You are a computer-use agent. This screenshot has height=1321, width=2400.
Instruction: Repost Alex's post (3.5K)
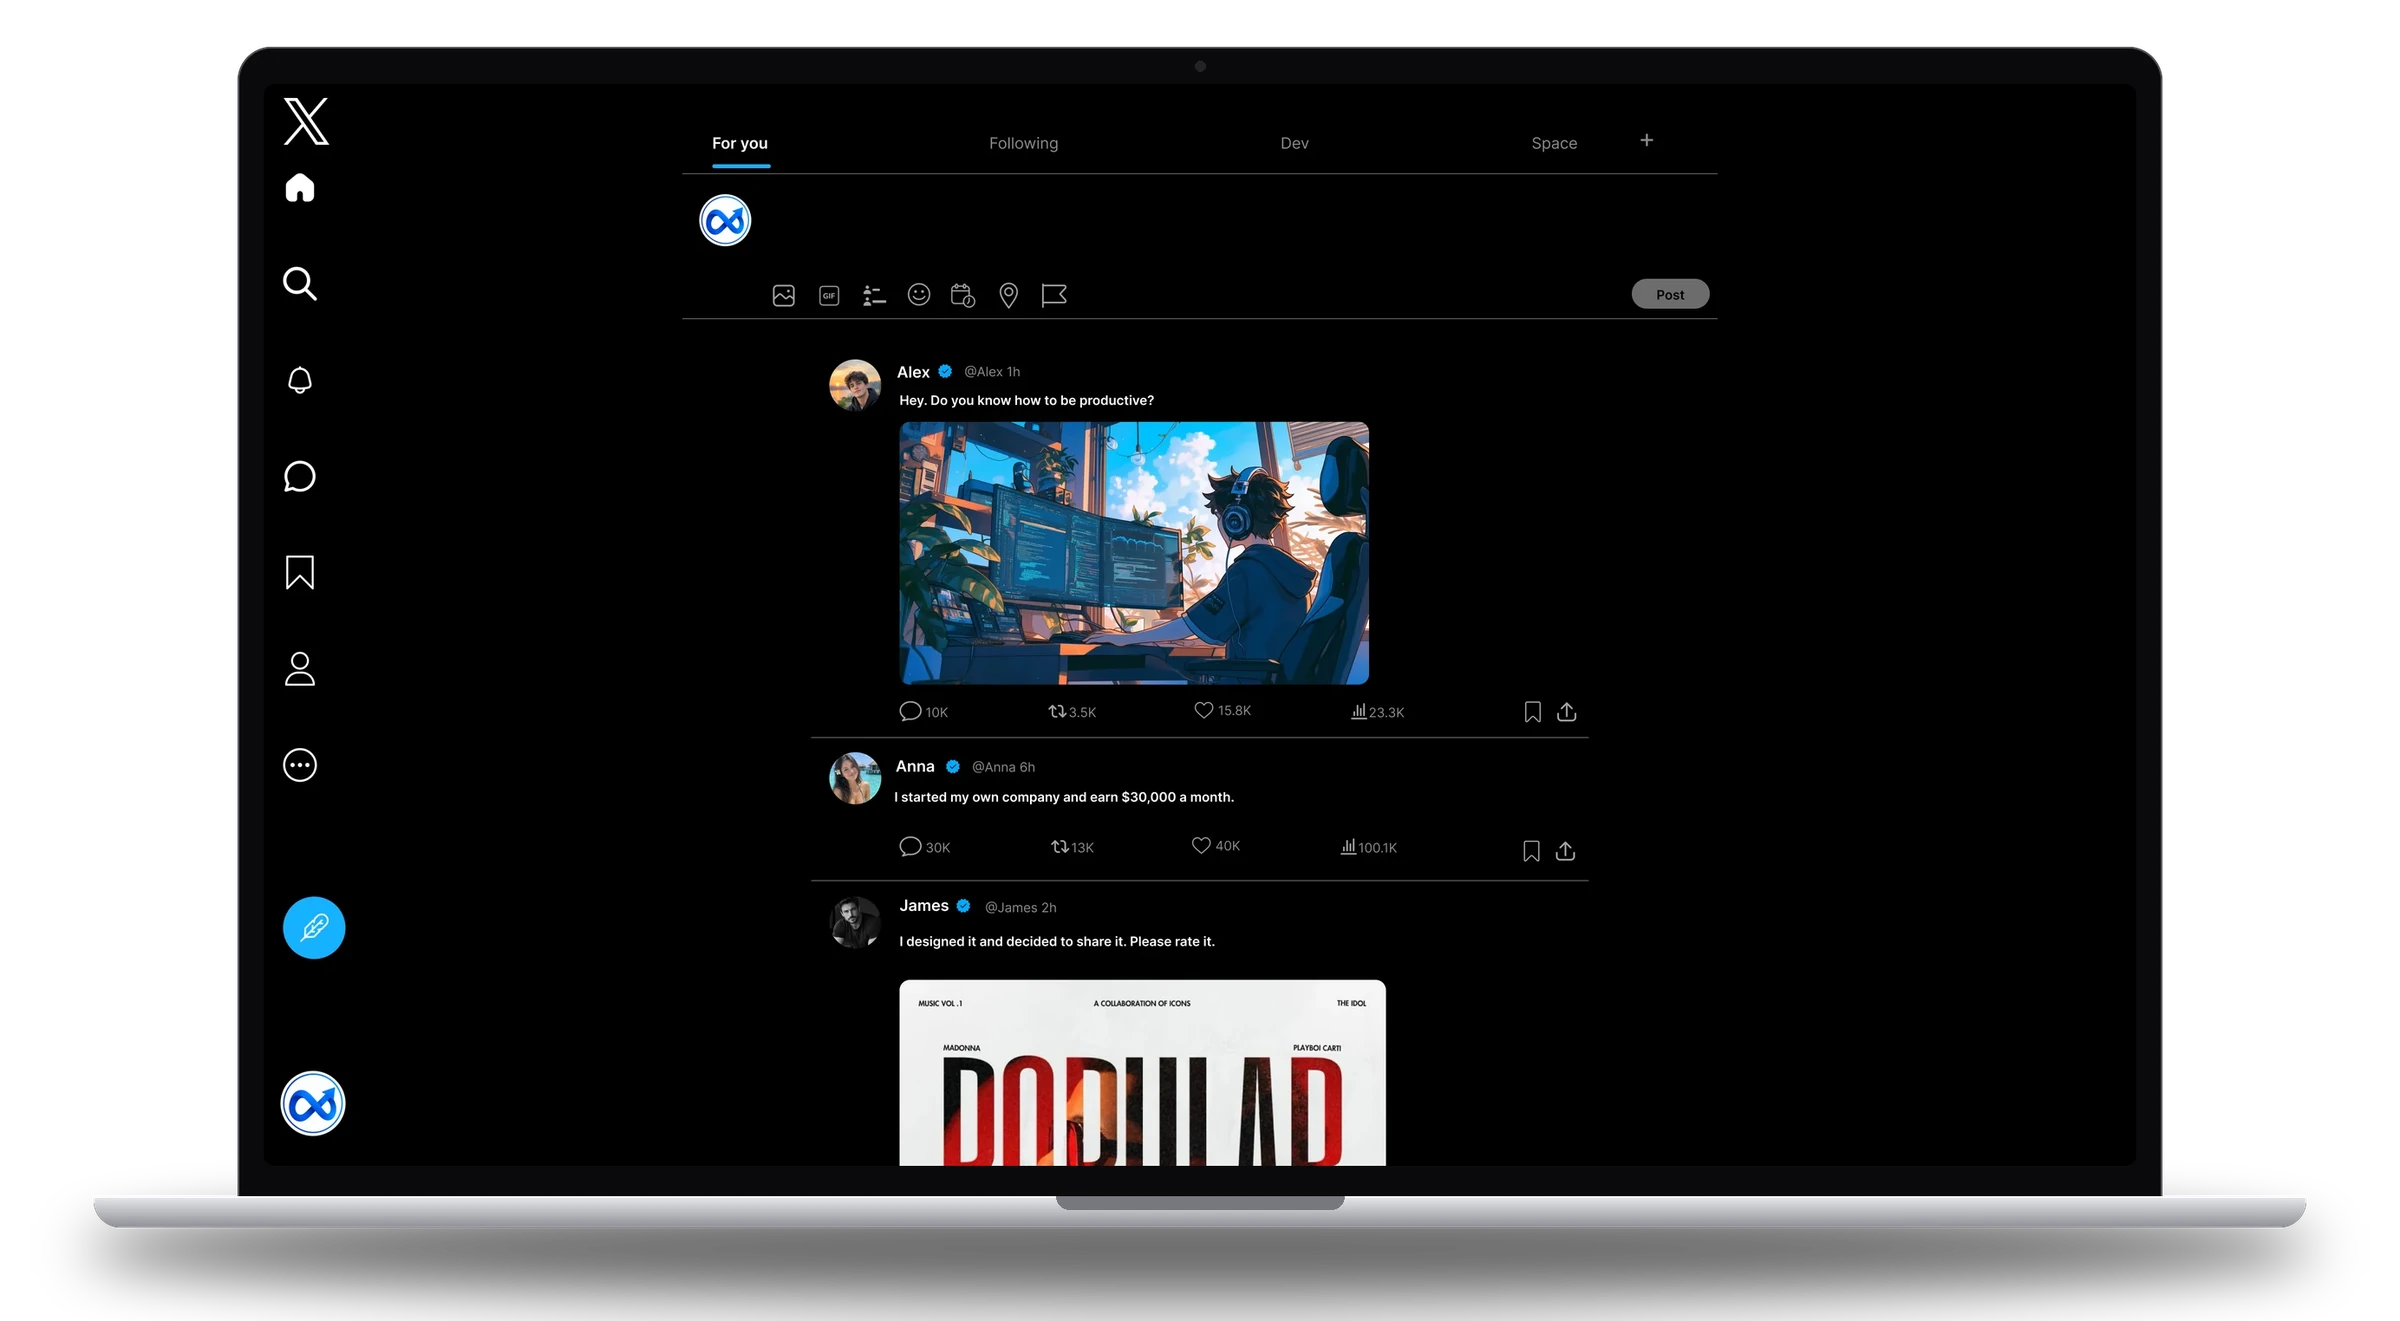[1072, 712]
